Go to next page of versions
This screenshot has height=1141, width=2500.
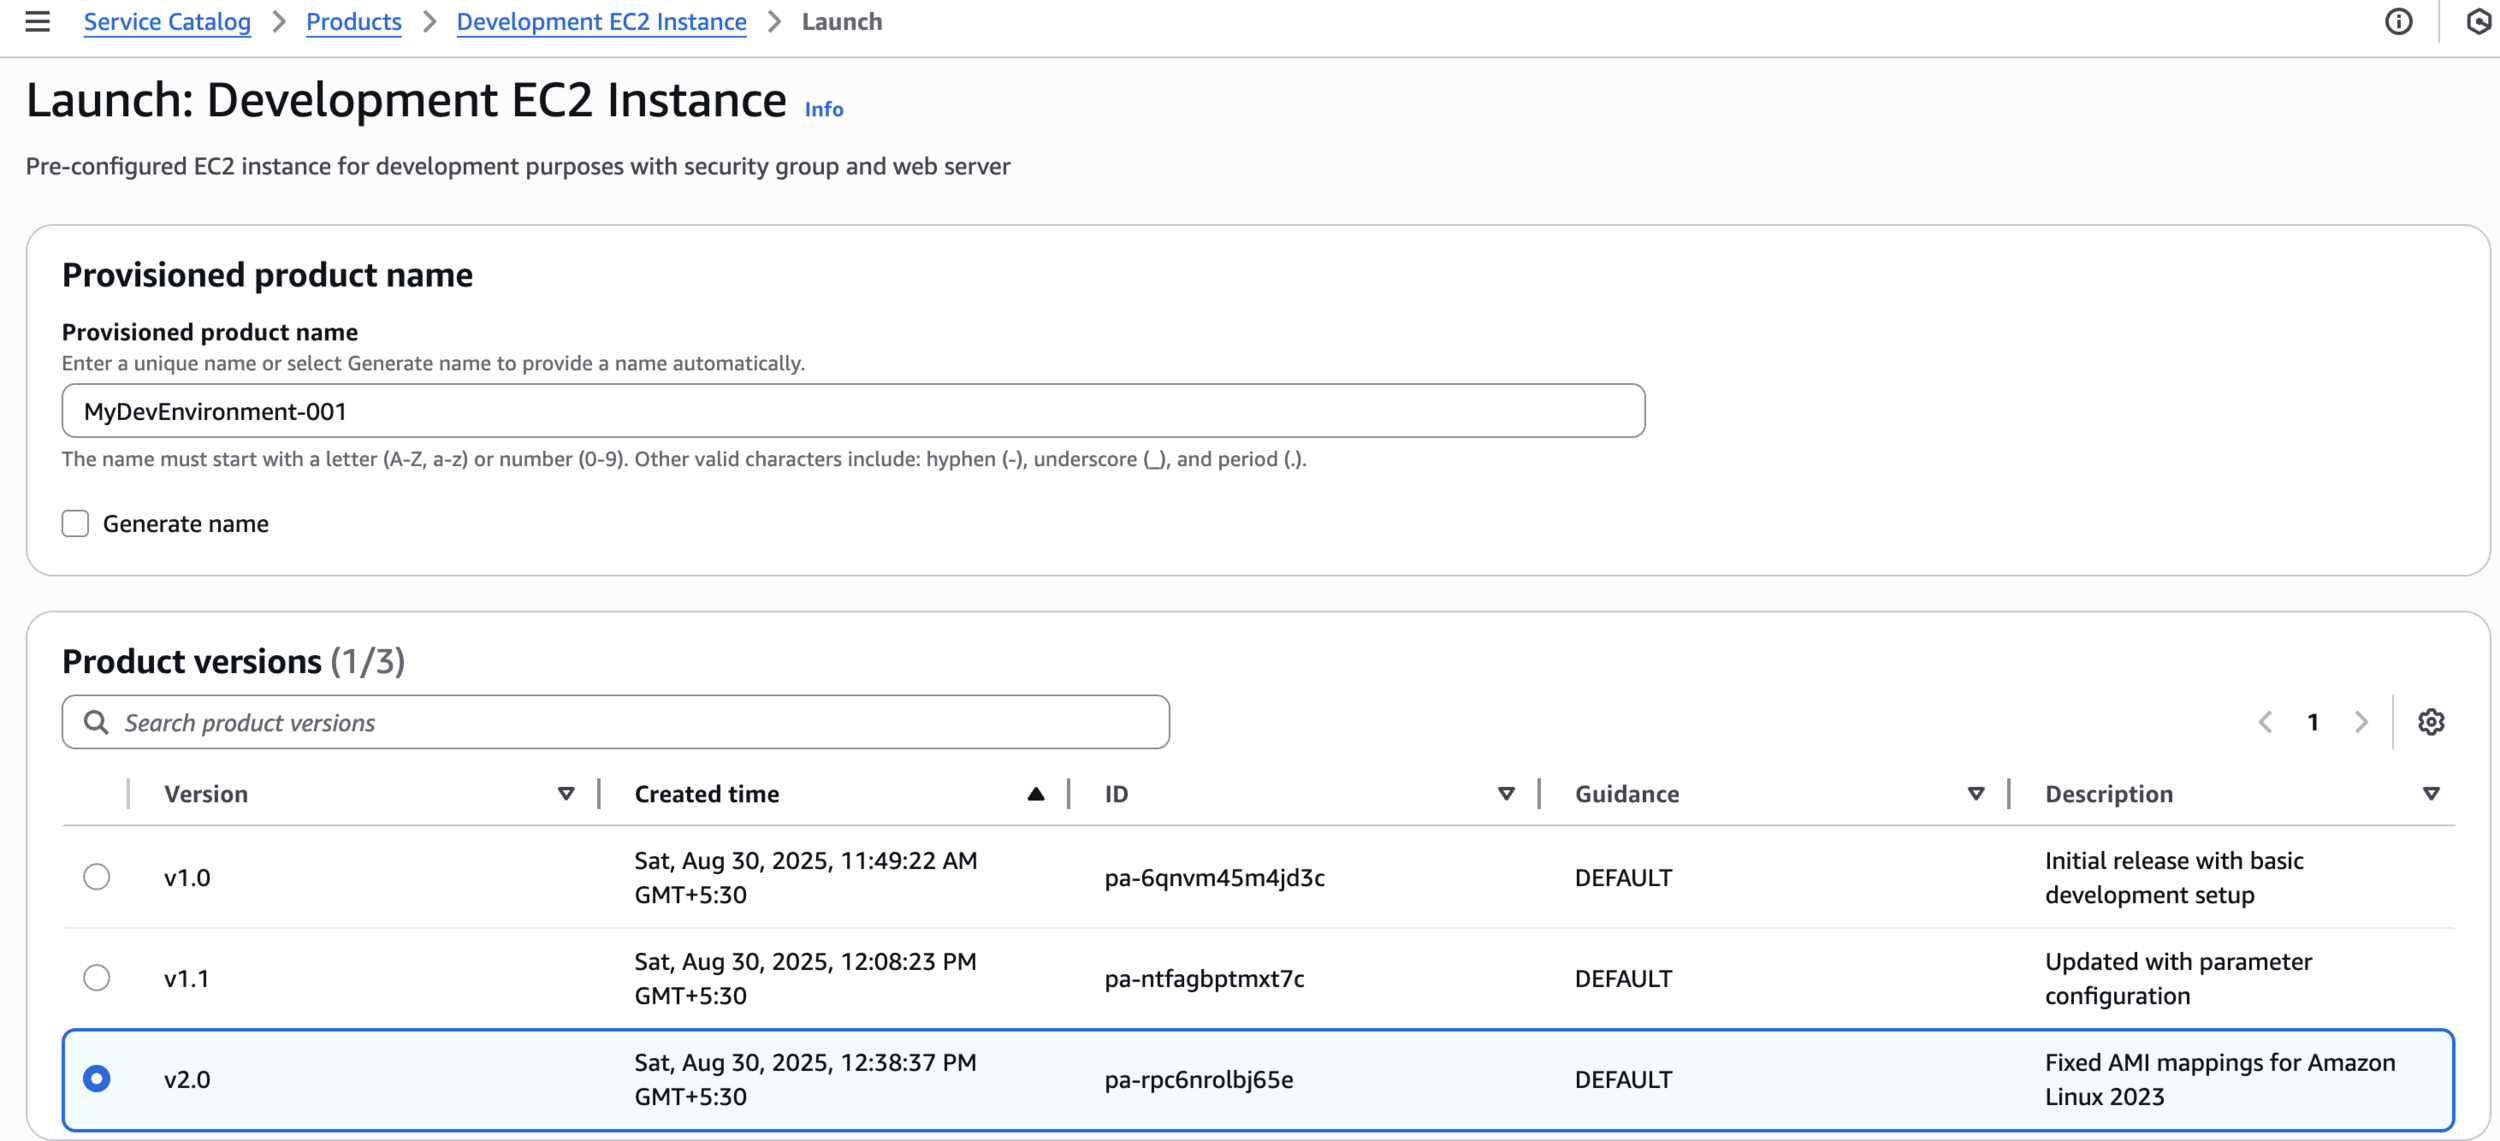2361,722
